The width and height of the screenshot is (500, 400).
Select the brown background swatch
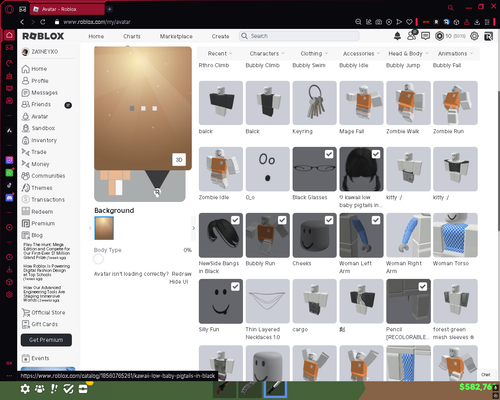pyautogui.click(x=104, y=228)
